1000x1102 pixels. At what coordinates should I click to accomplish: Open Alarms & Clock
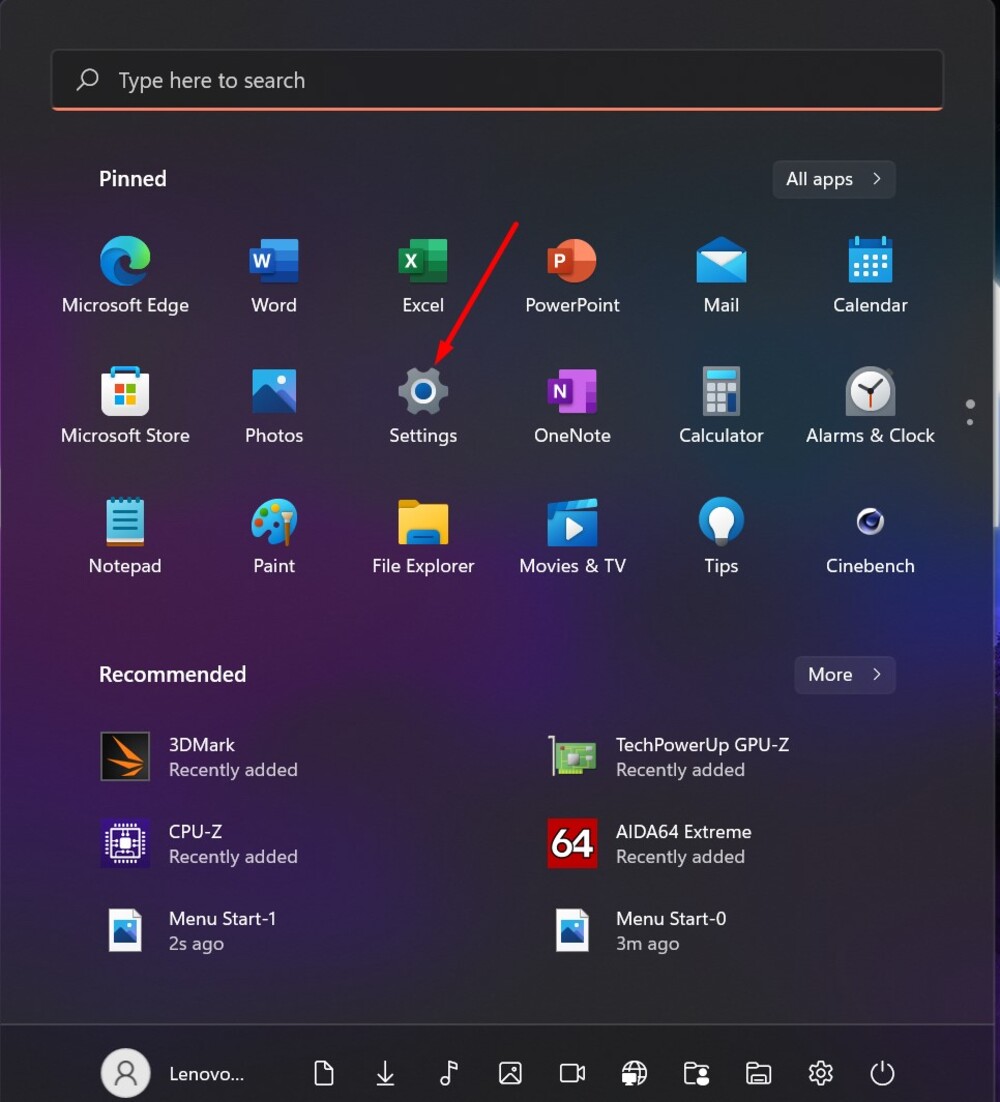(x=870, y=405)
